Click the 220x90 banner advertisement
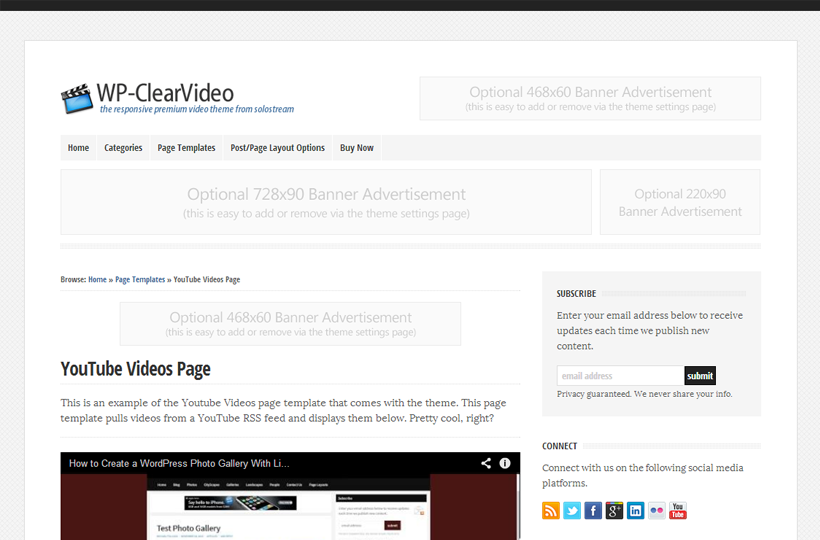820x540 pixels. (680, 202)
